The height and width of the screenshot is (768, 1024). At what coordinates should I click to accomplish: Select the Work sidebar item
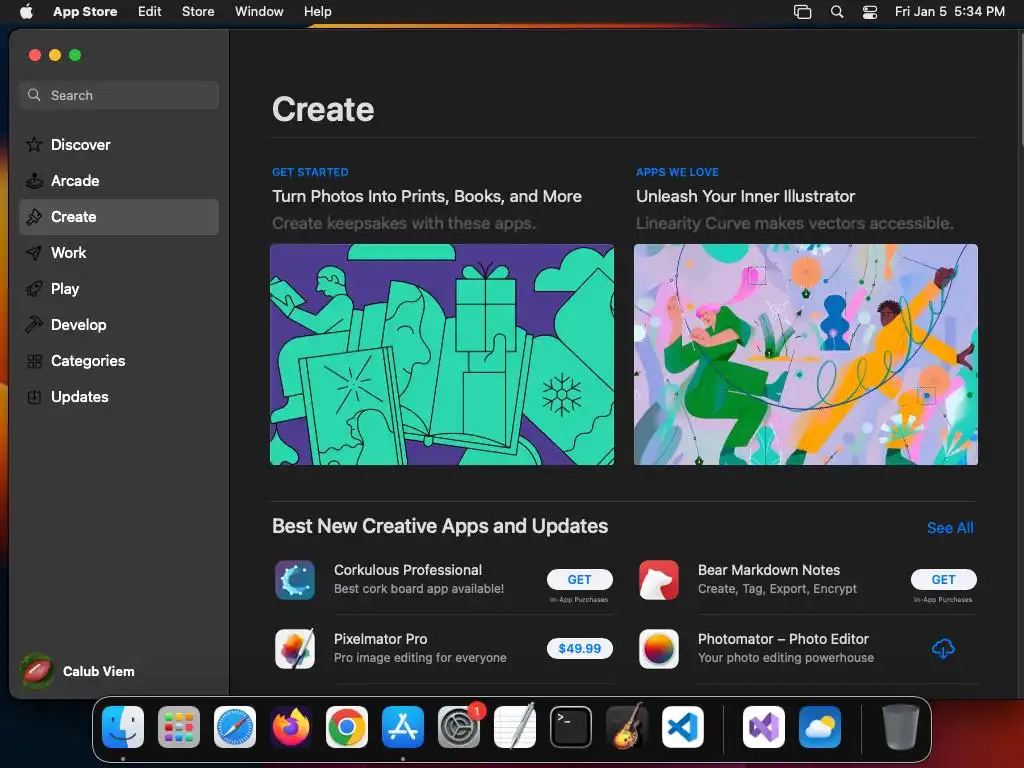(119, 253)
